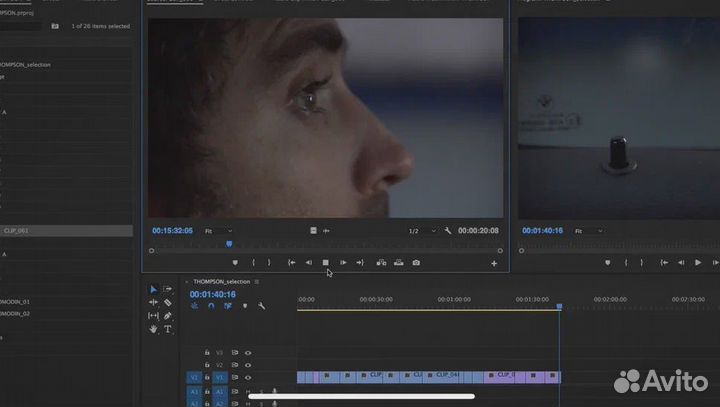Viewport: 720px width, 407px height.
Task: Choose the Hand tool
Action: pos(153,328)
